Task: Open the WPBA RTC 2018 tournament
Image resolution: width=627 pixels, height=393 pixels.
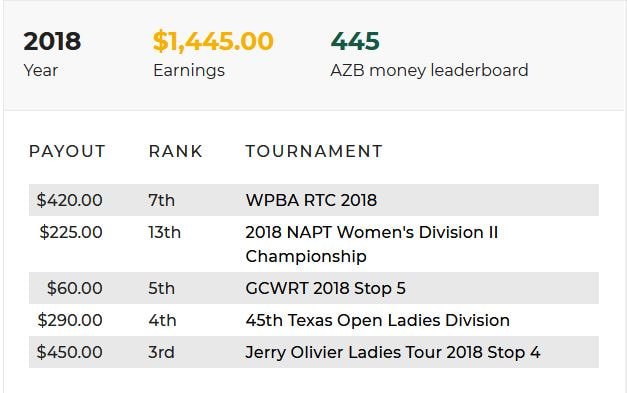Action: tap(311, 200)
